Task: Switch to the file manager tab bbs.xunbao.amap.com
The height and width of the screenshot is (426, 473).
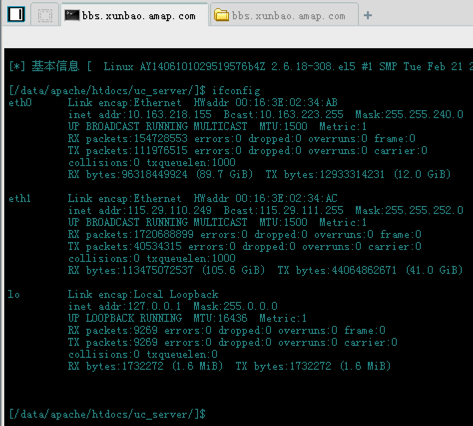Action: [x=285, y=15]
